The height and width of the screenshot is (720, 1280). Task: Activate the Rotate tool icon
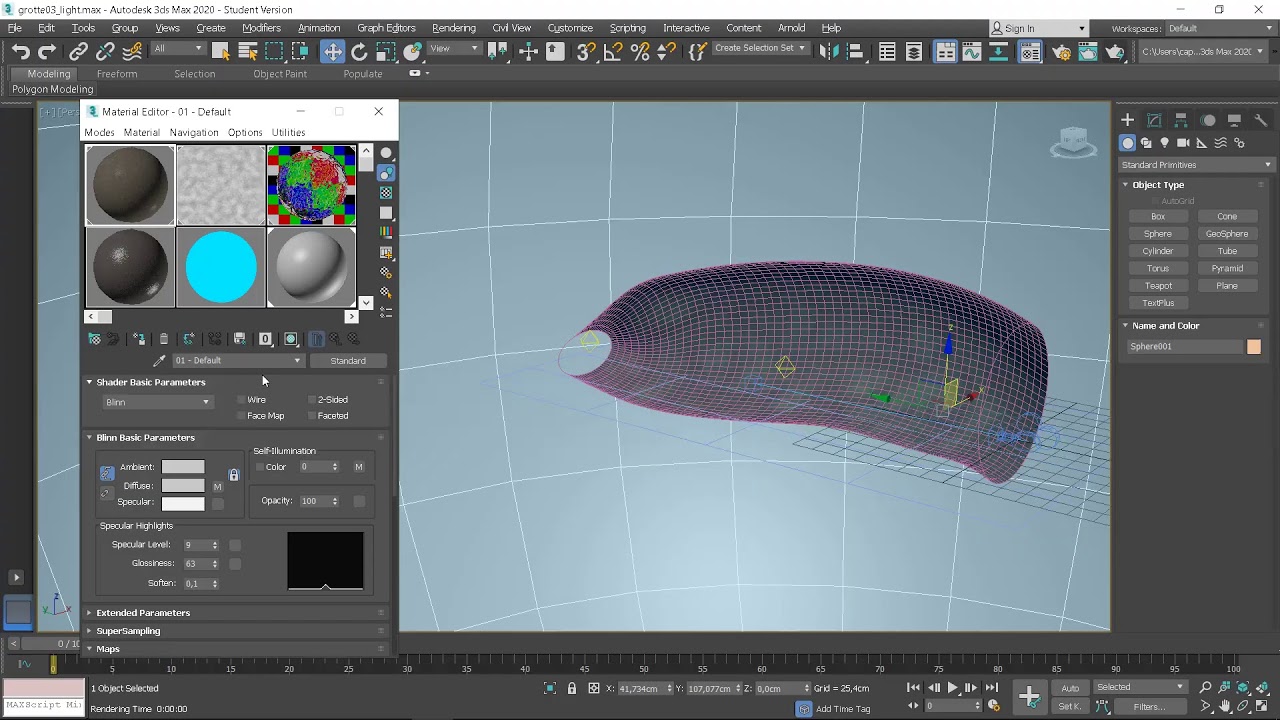(x=359, y=52)
